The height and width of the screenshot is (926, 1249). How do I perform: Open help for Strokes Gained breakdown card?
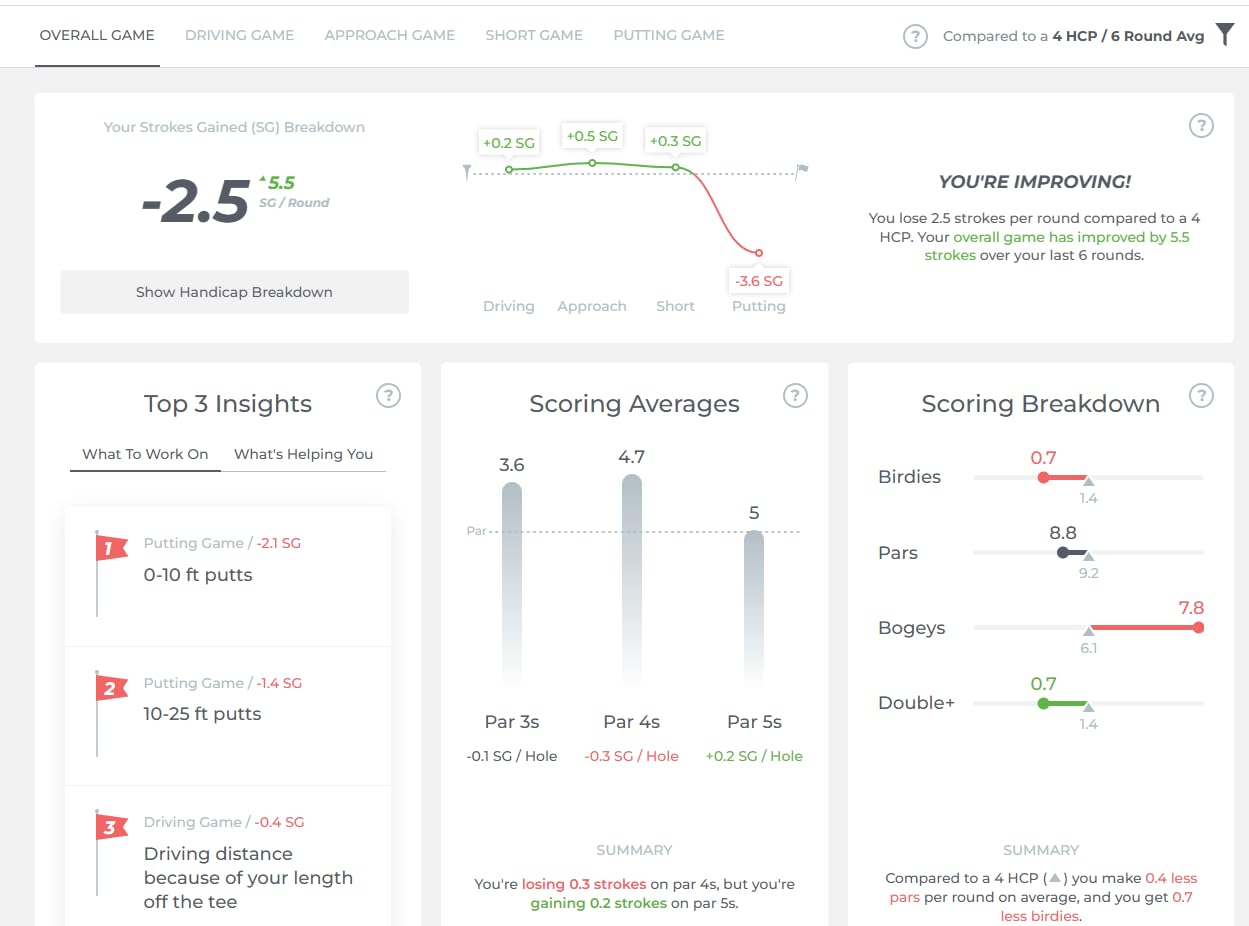coord(1201,126)
